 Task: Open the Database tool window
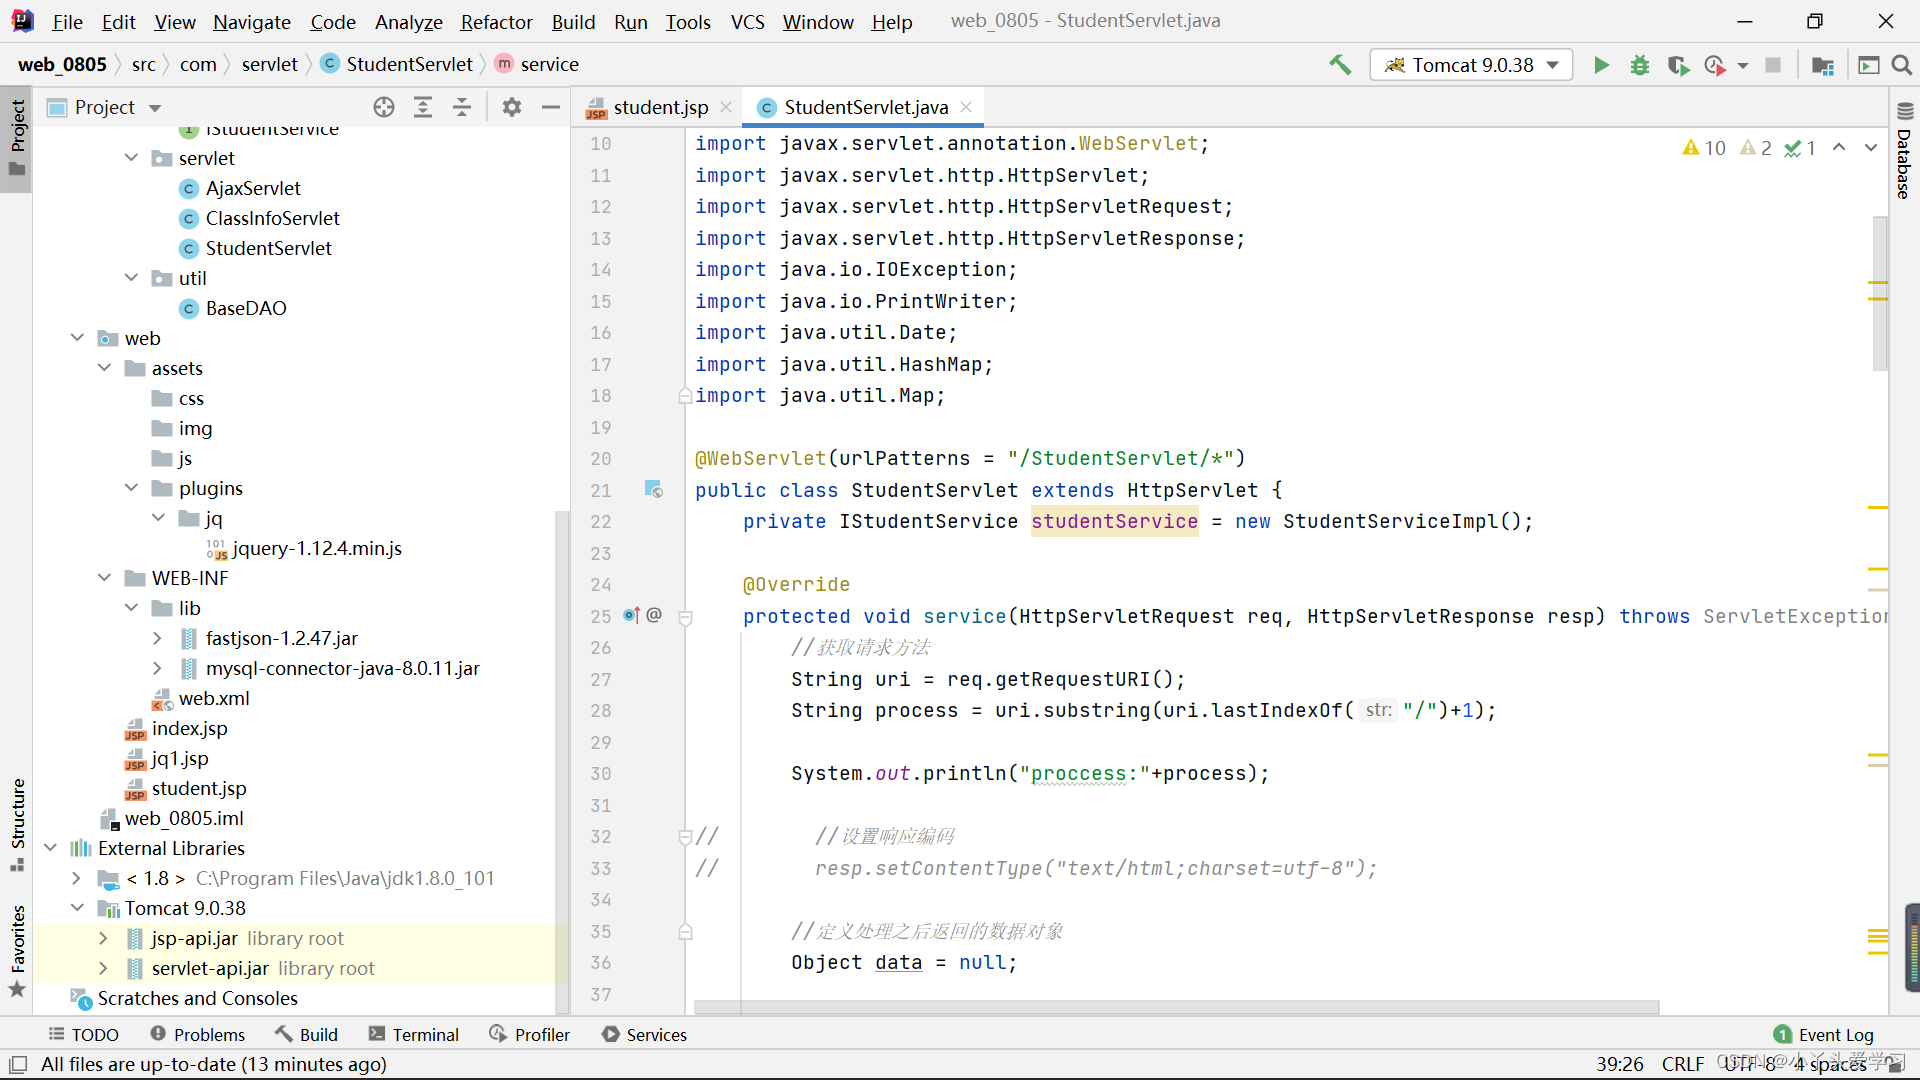1904,150
